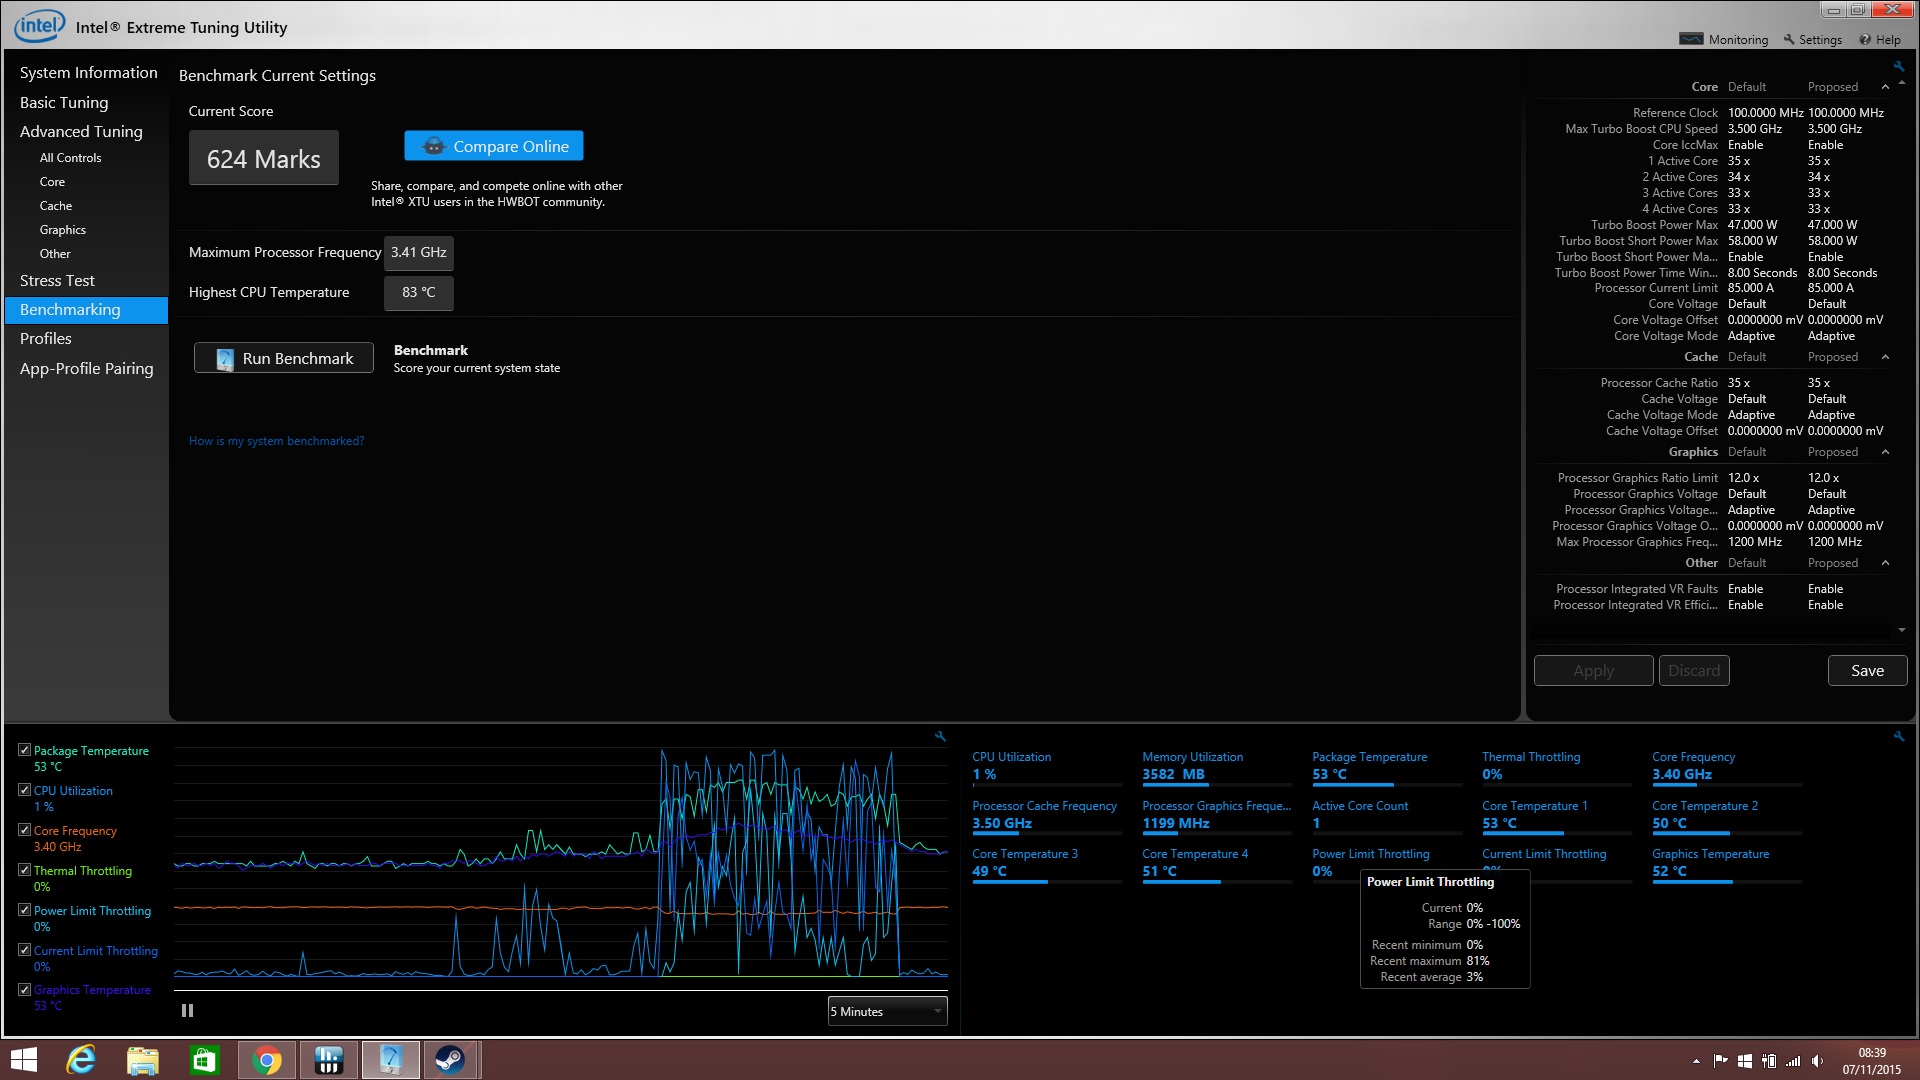
Task: Open the Monitoring icon in the header
Action: point(1691,39)
